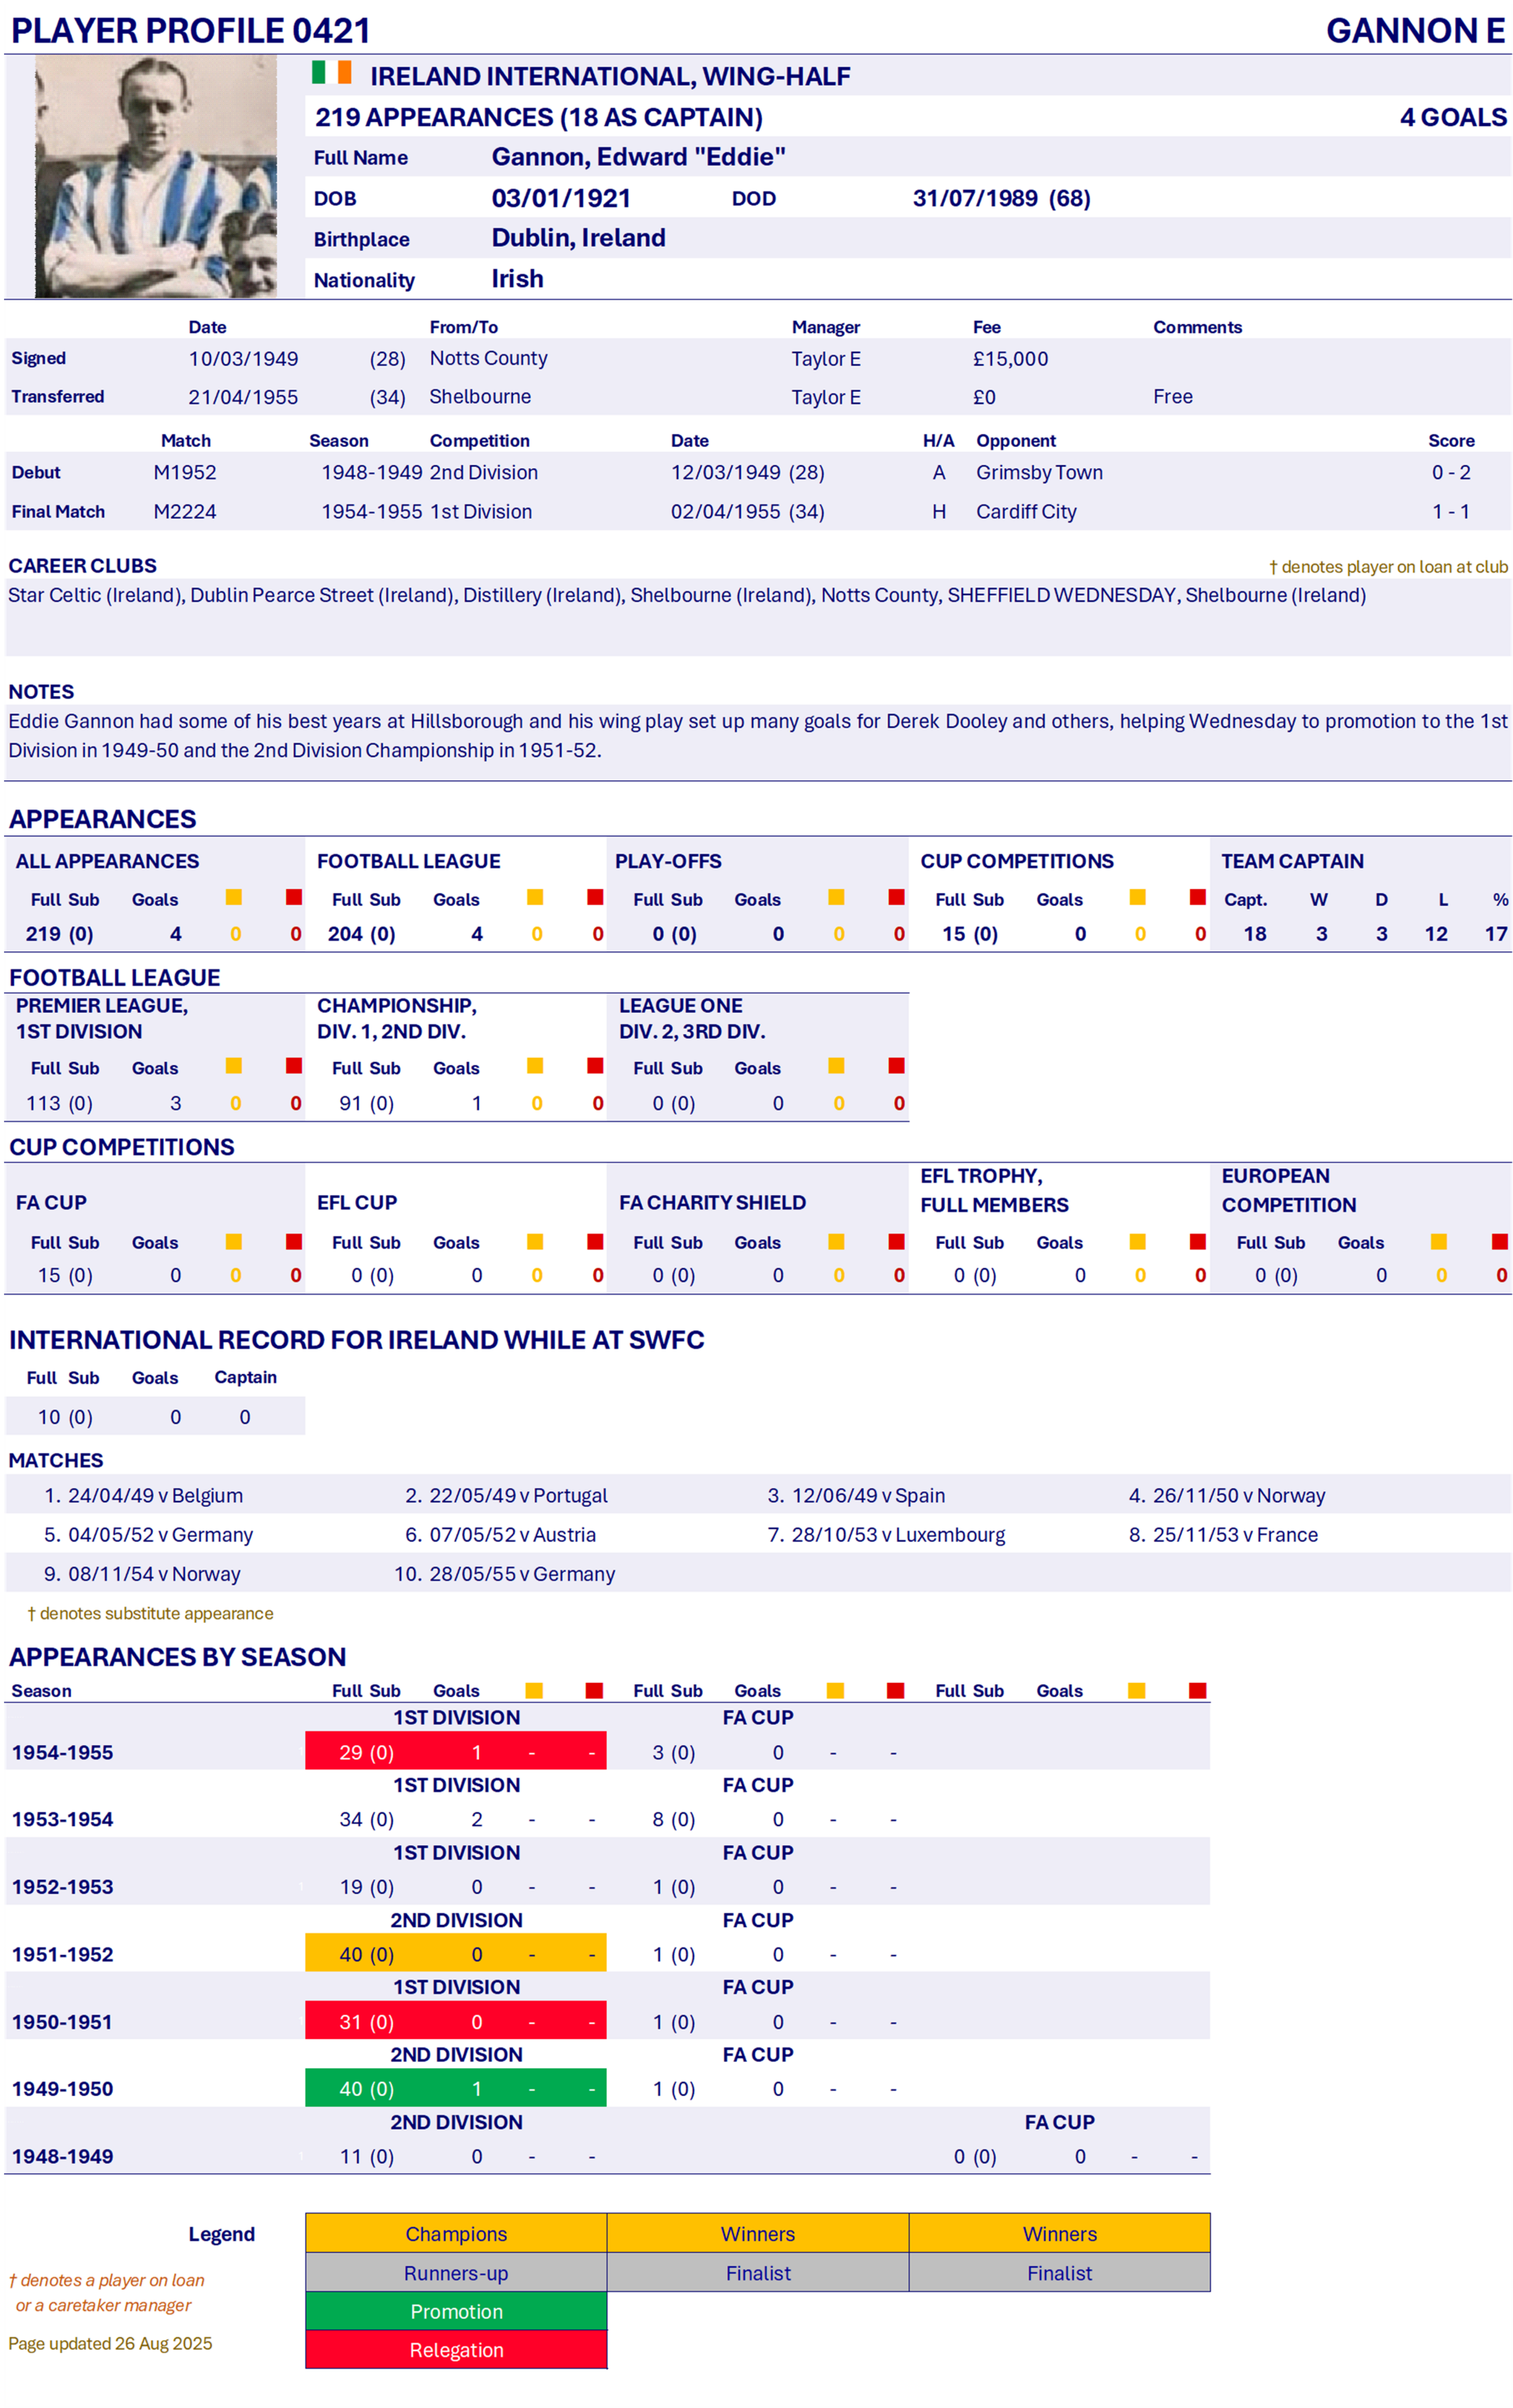
Task: Click the red card icon under Football League
Action: coord(595,897)
